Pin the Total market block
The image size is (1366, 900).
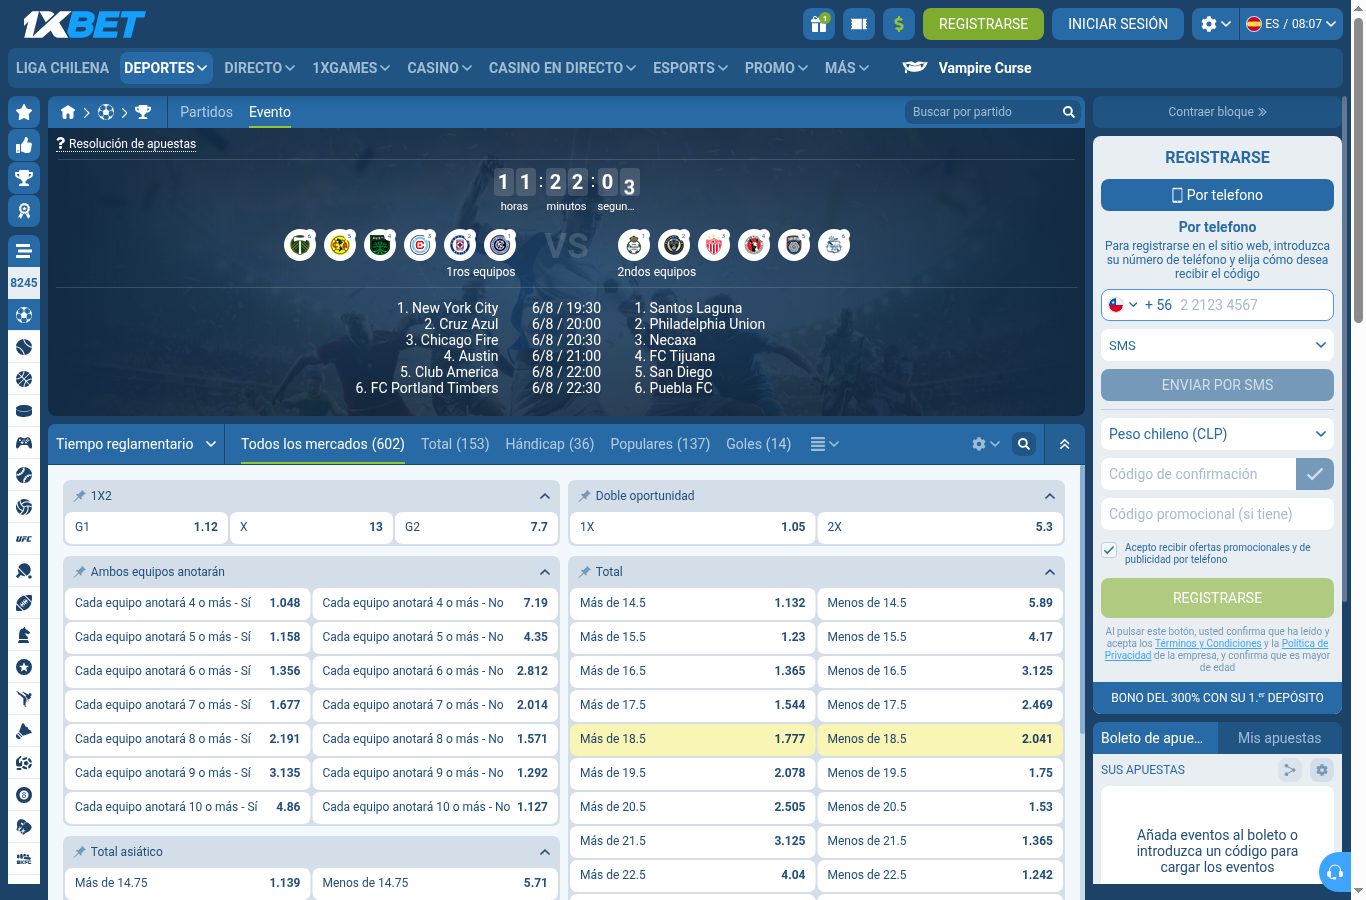(x=585, y=572)
